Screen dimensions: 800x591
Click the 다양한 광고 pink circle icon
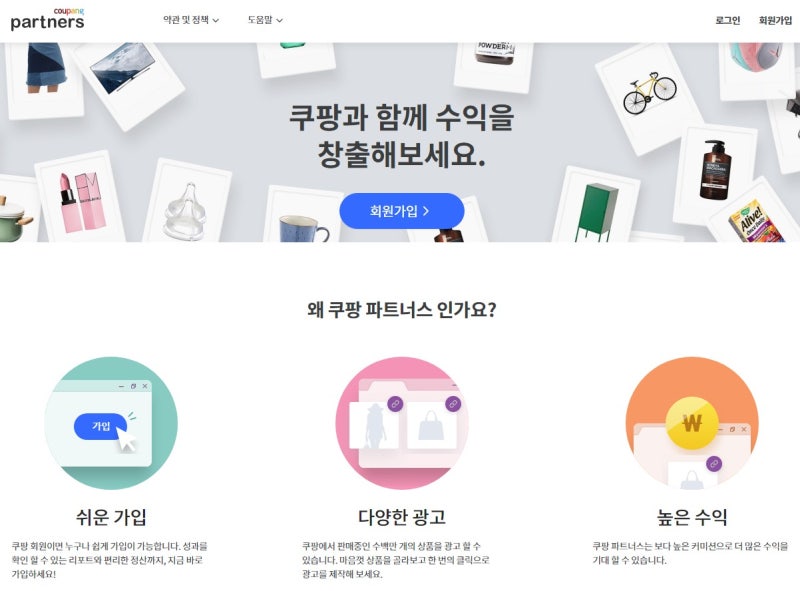point(402,423)
